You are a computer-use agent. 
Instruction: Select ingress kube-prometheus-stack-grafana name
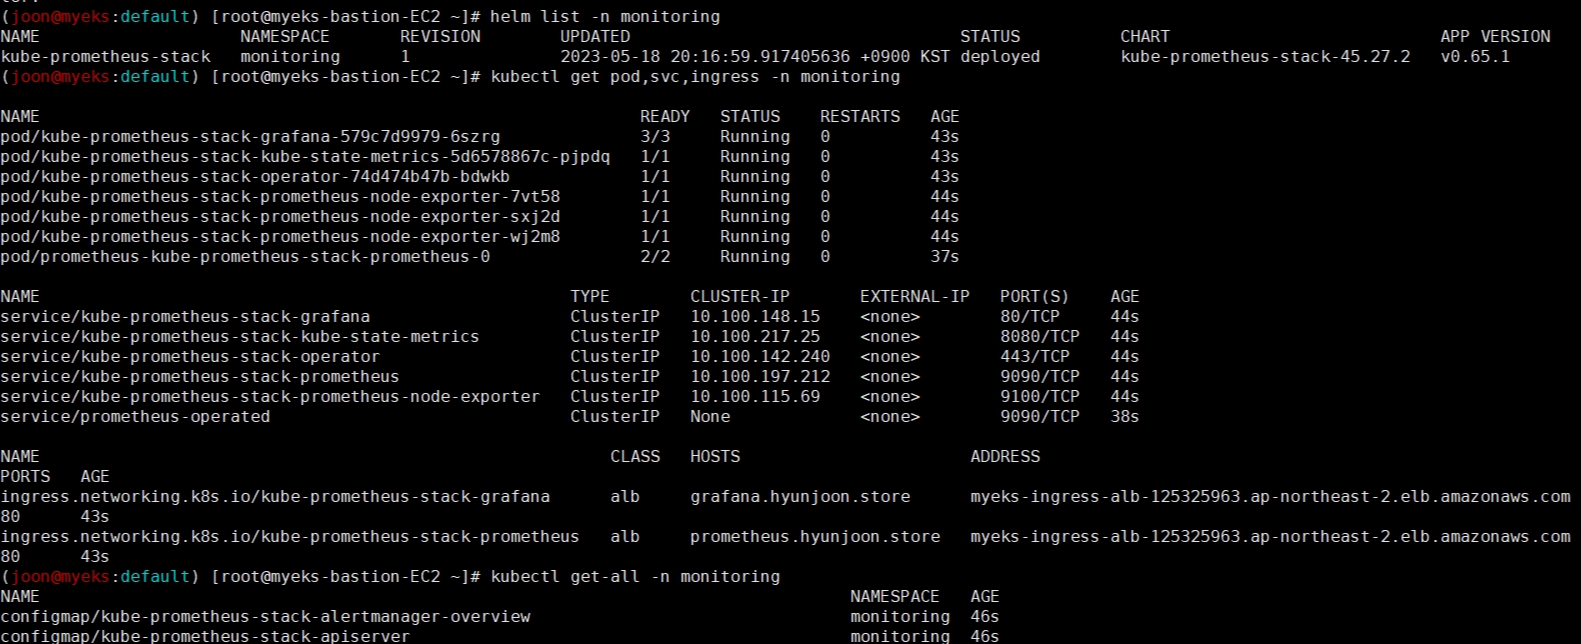(275, 496)
